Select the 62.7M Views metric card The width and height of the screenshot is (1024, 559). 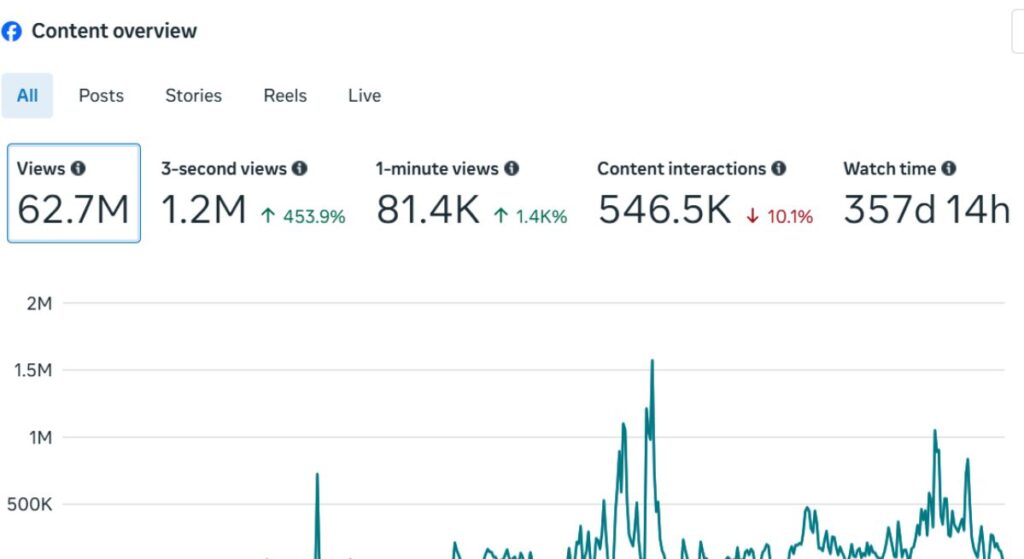click(74, 194)
